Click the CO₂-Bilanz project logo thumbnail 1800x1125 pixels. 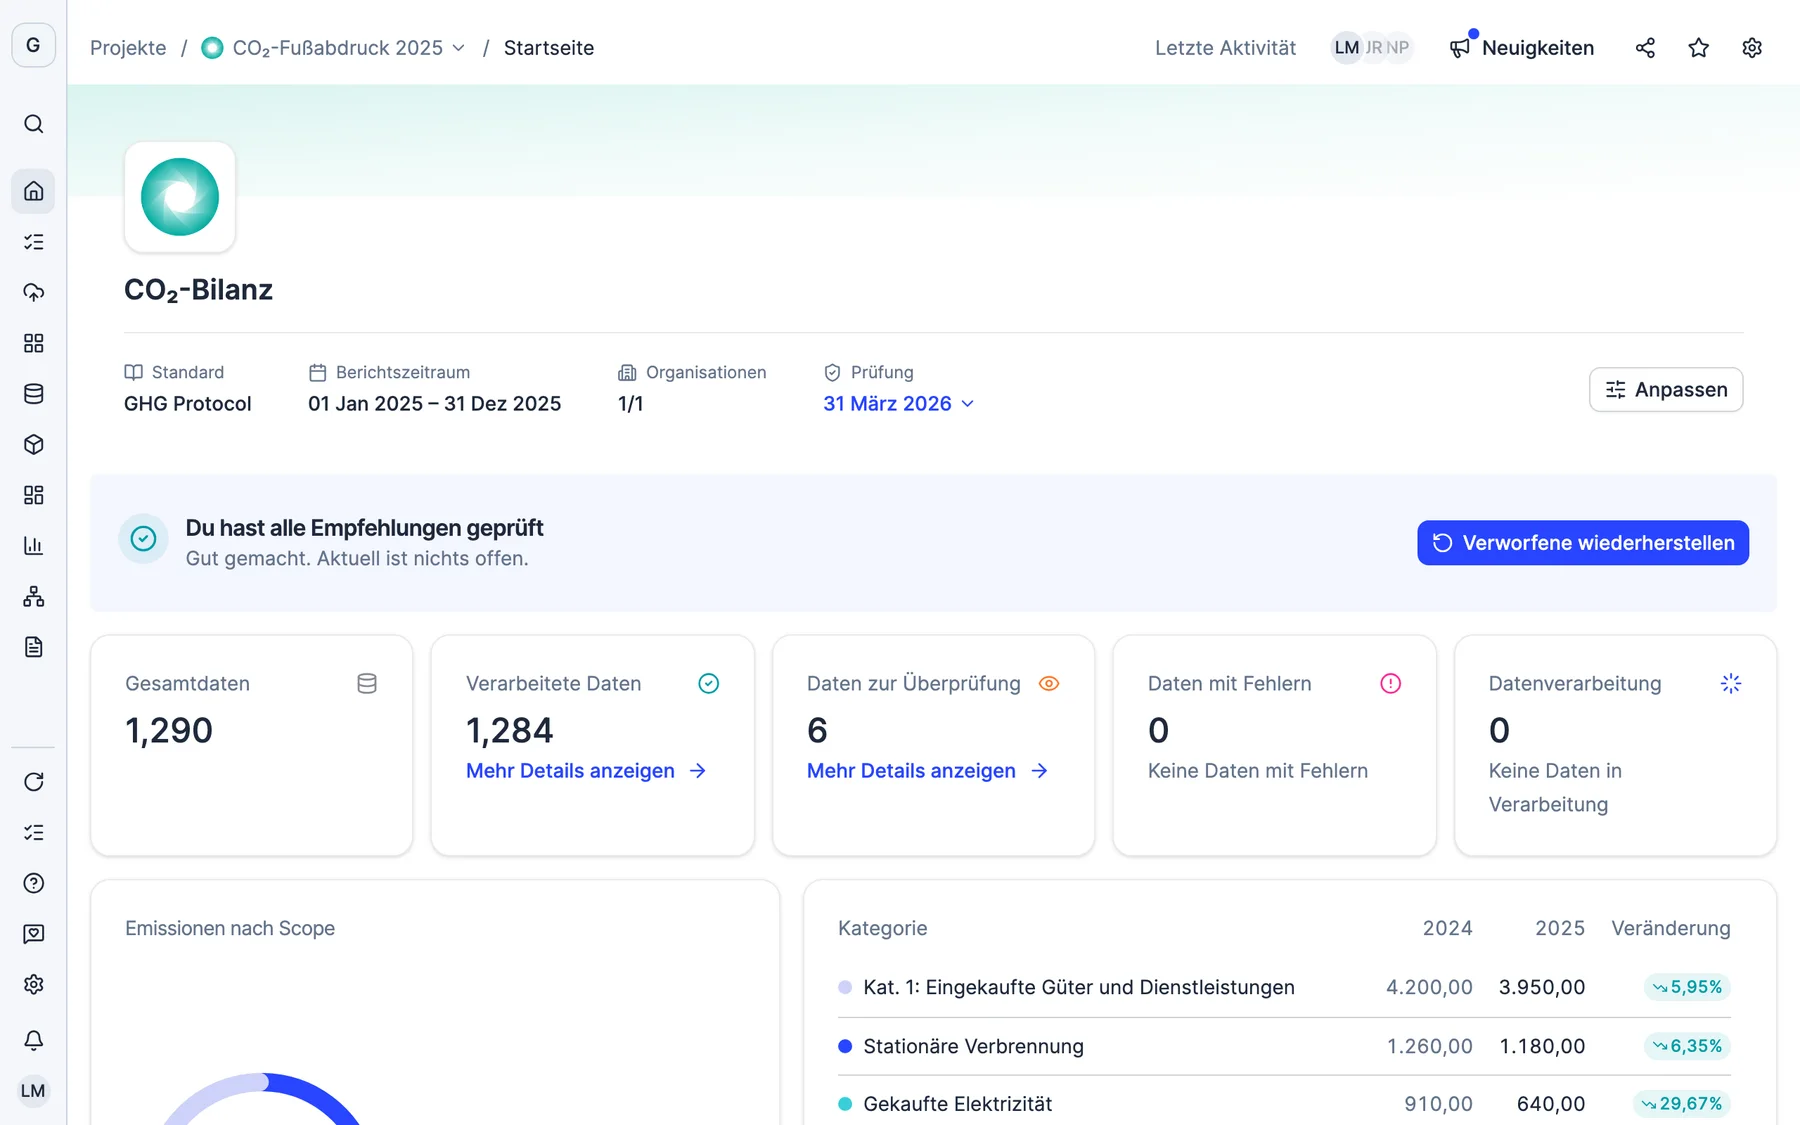click(180, 197)
